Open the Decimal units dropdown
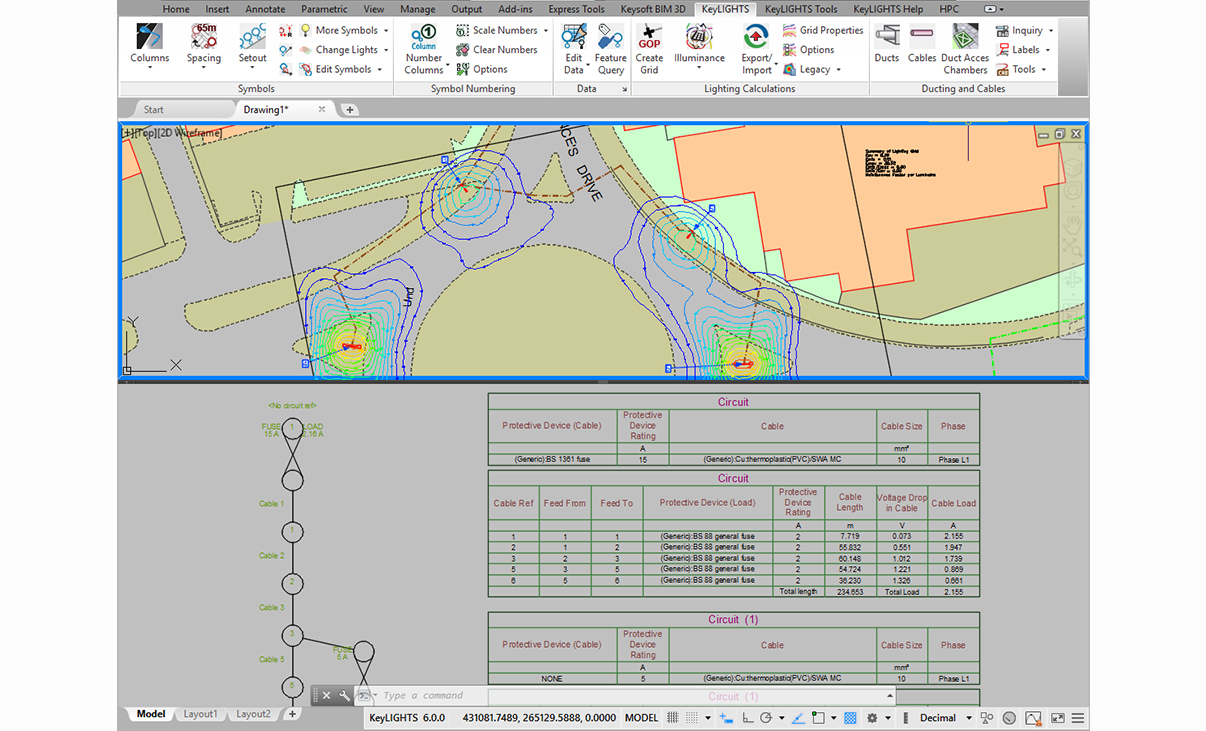Viewport: 1206px width, 731px height. coord(945,718)
